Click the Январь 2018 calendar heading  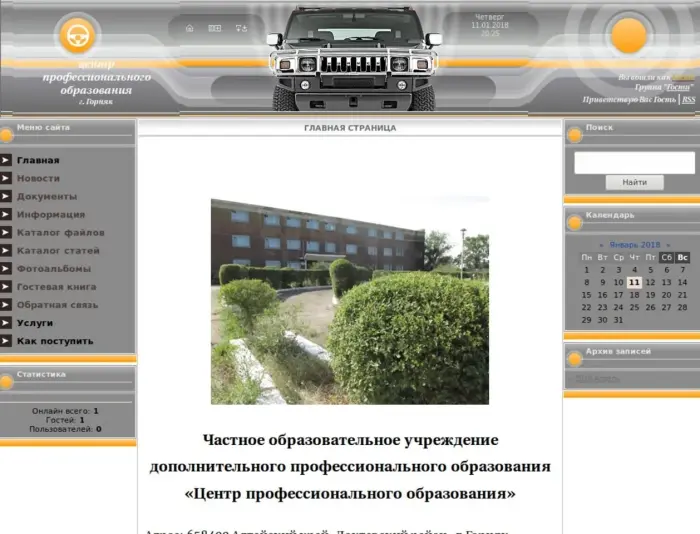[634, 245]
